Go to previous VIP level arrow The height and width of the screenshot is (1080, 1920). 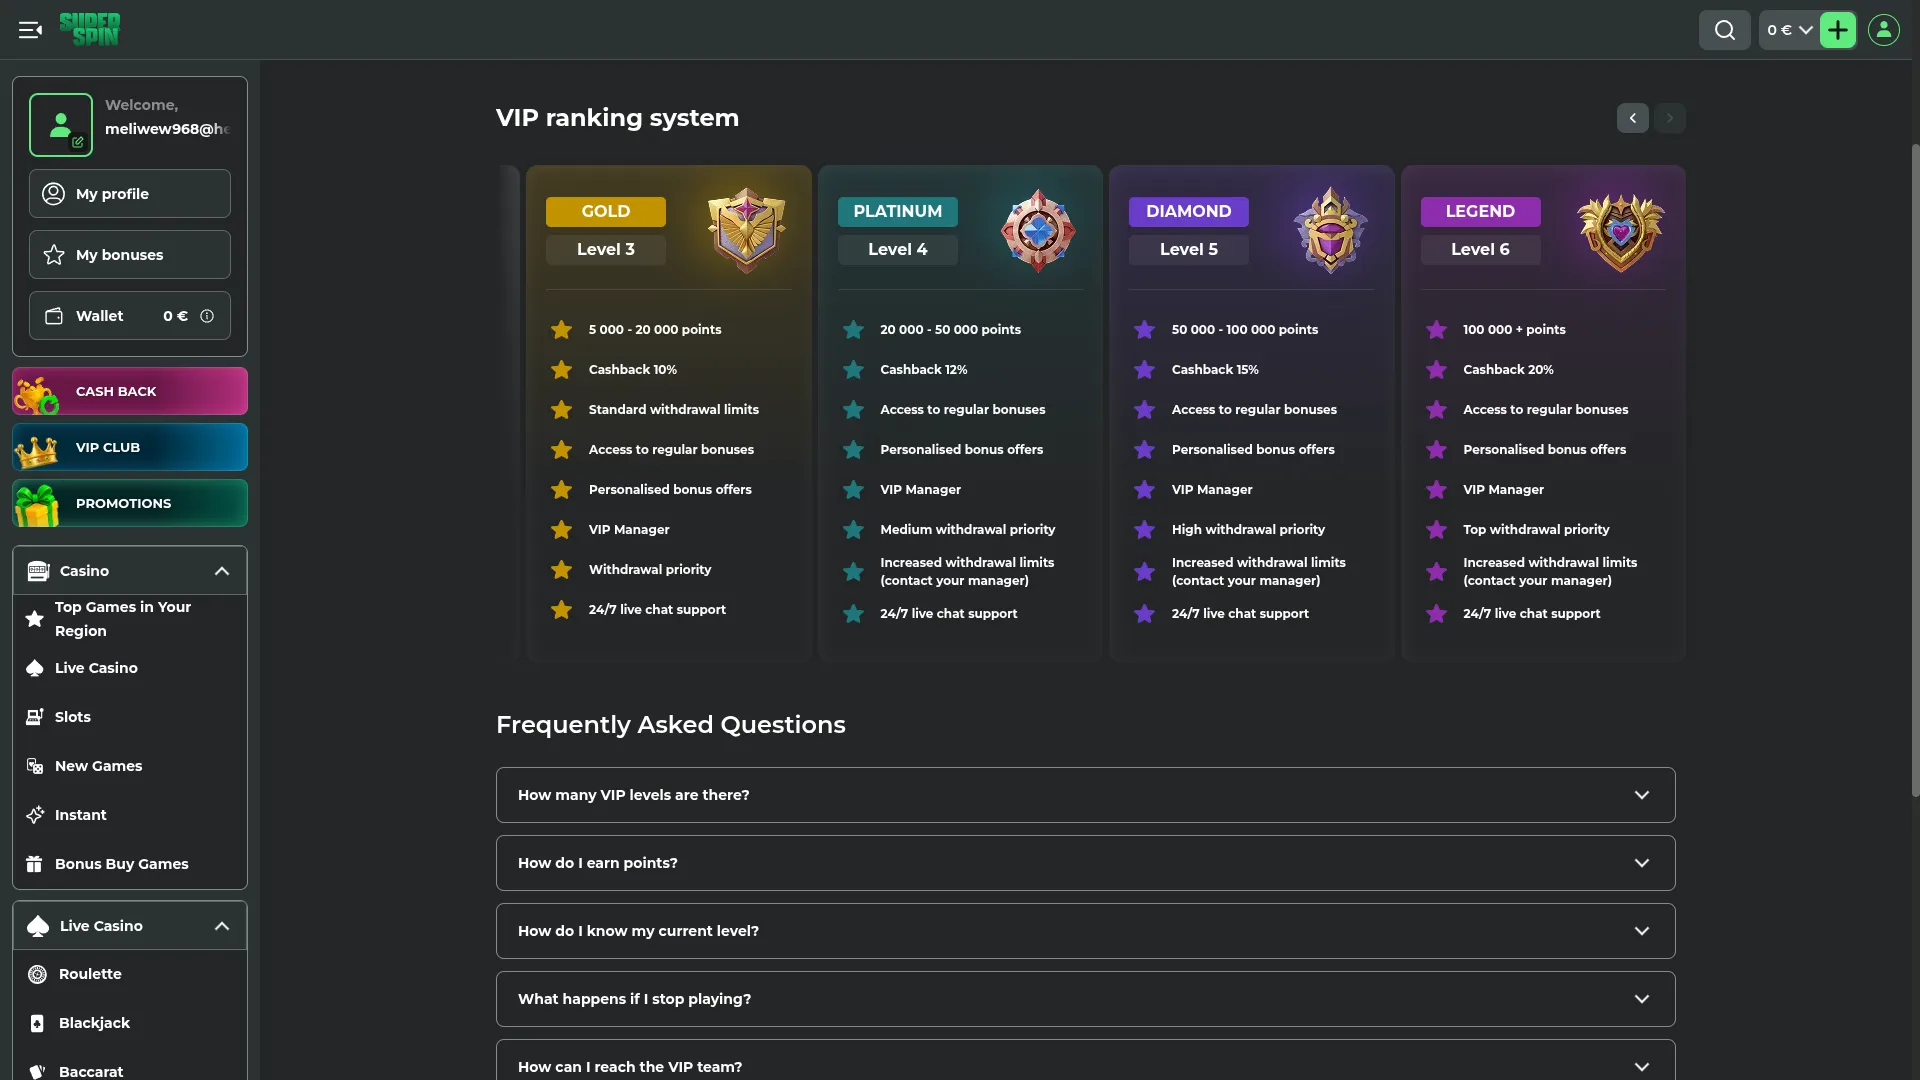1633,118
